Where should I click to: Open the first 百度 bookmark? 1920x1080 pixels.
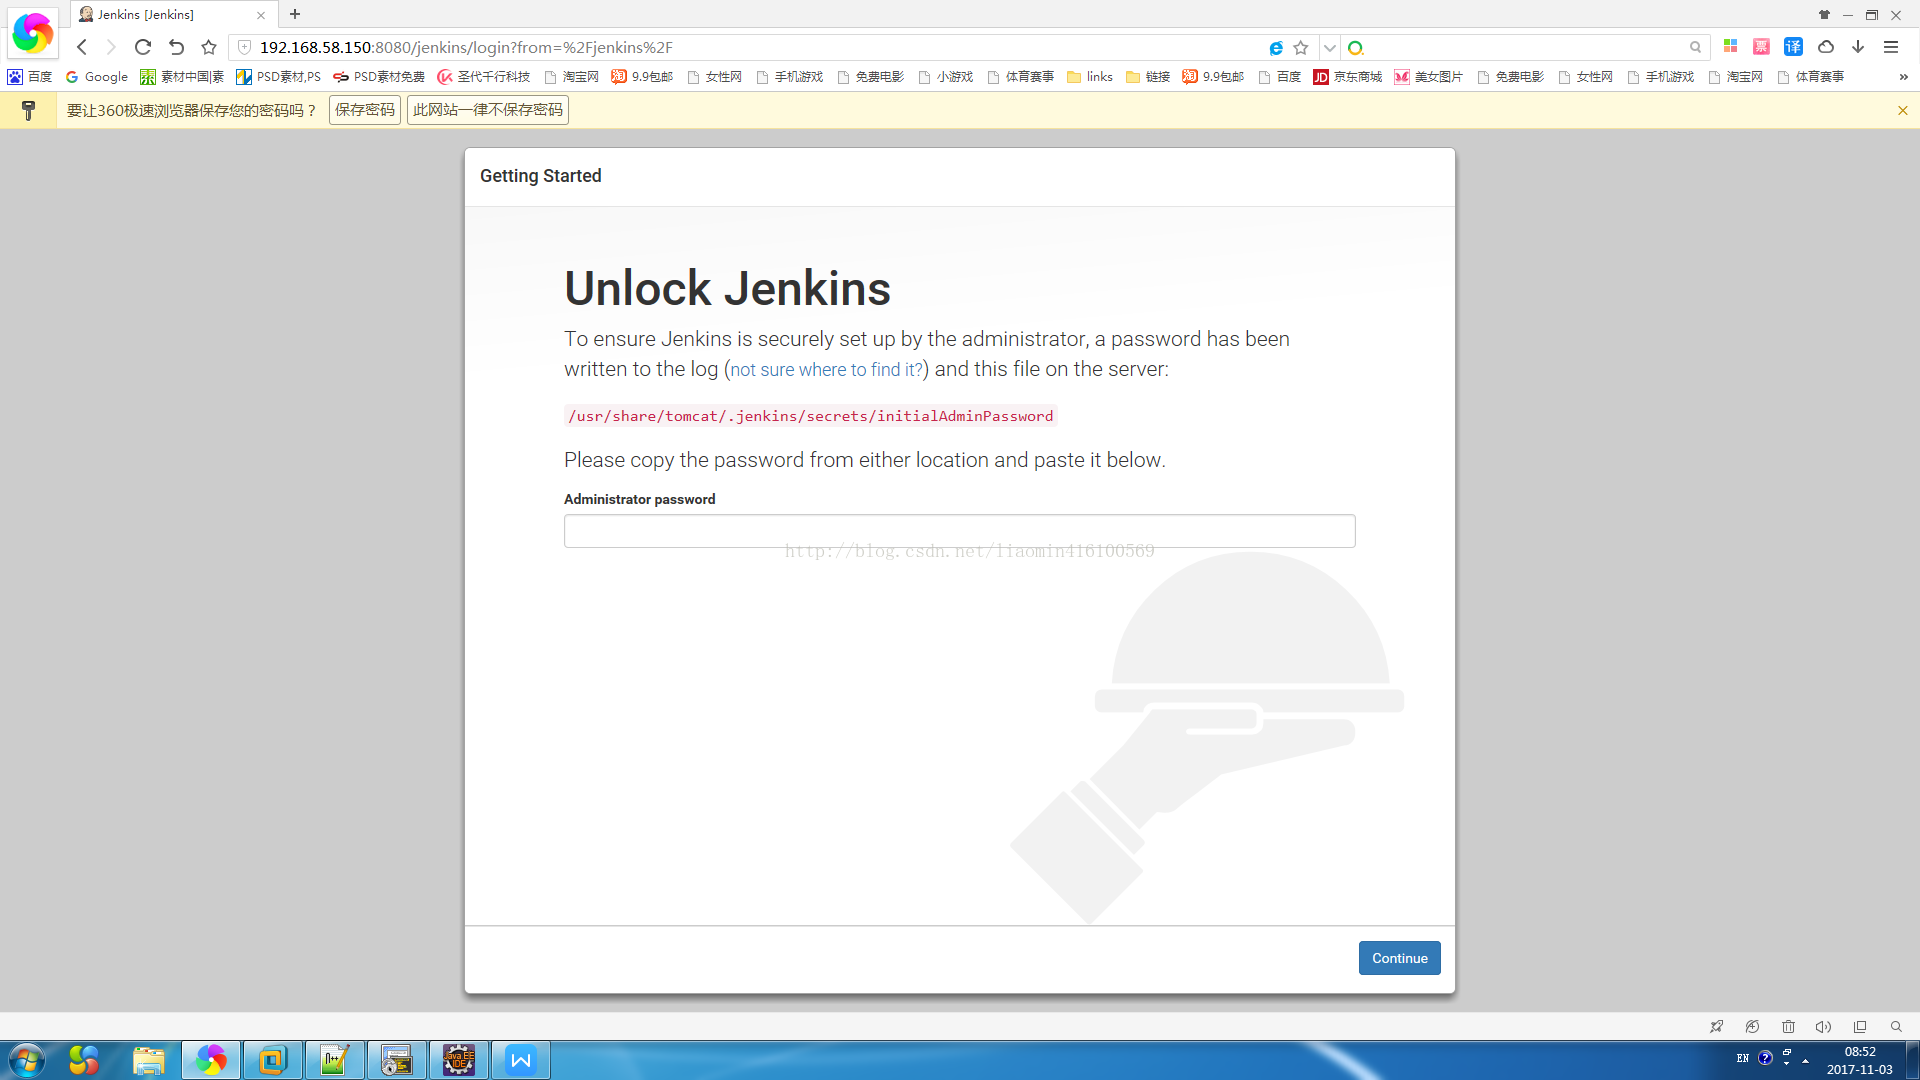point(30,77)
